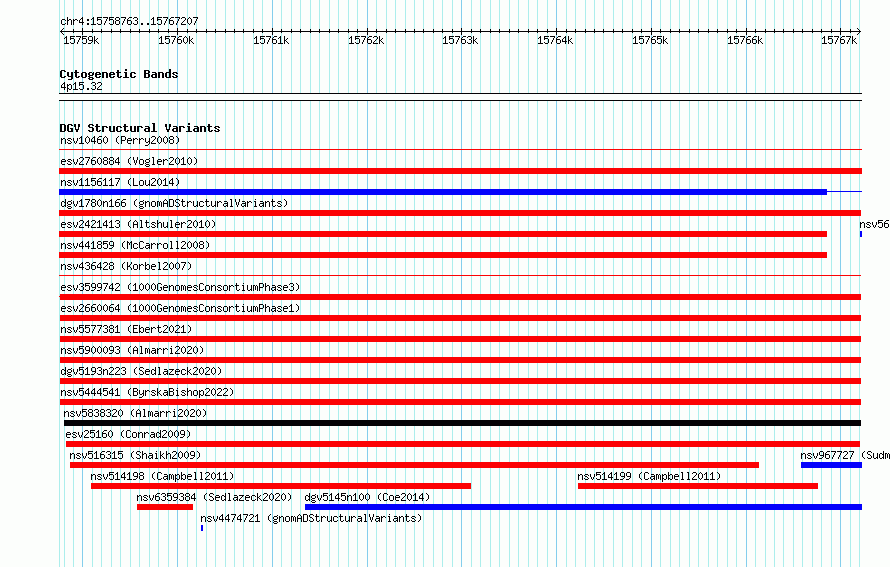Click the 15764k ruler mark
890x567 pixels.
(555, 40)
